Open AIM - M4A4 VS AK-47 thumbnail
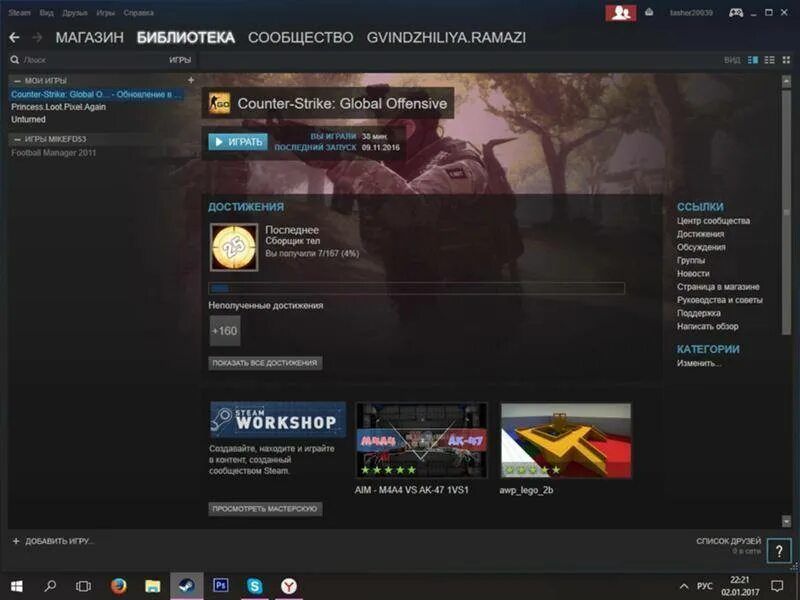 point(421,440)
